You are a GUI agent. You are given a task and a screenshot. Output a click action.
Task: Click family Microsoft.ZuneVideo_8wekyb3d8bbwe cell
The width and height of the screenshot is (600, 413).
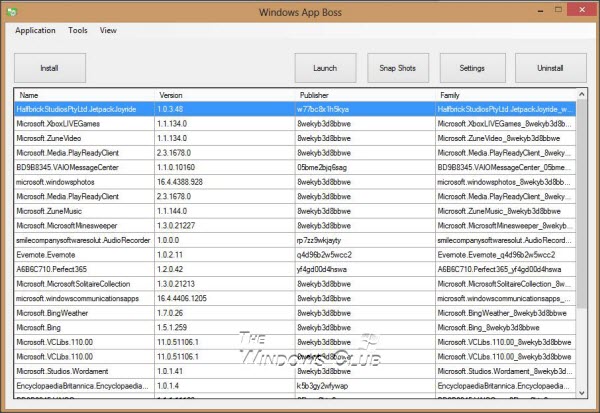[505, 138]
